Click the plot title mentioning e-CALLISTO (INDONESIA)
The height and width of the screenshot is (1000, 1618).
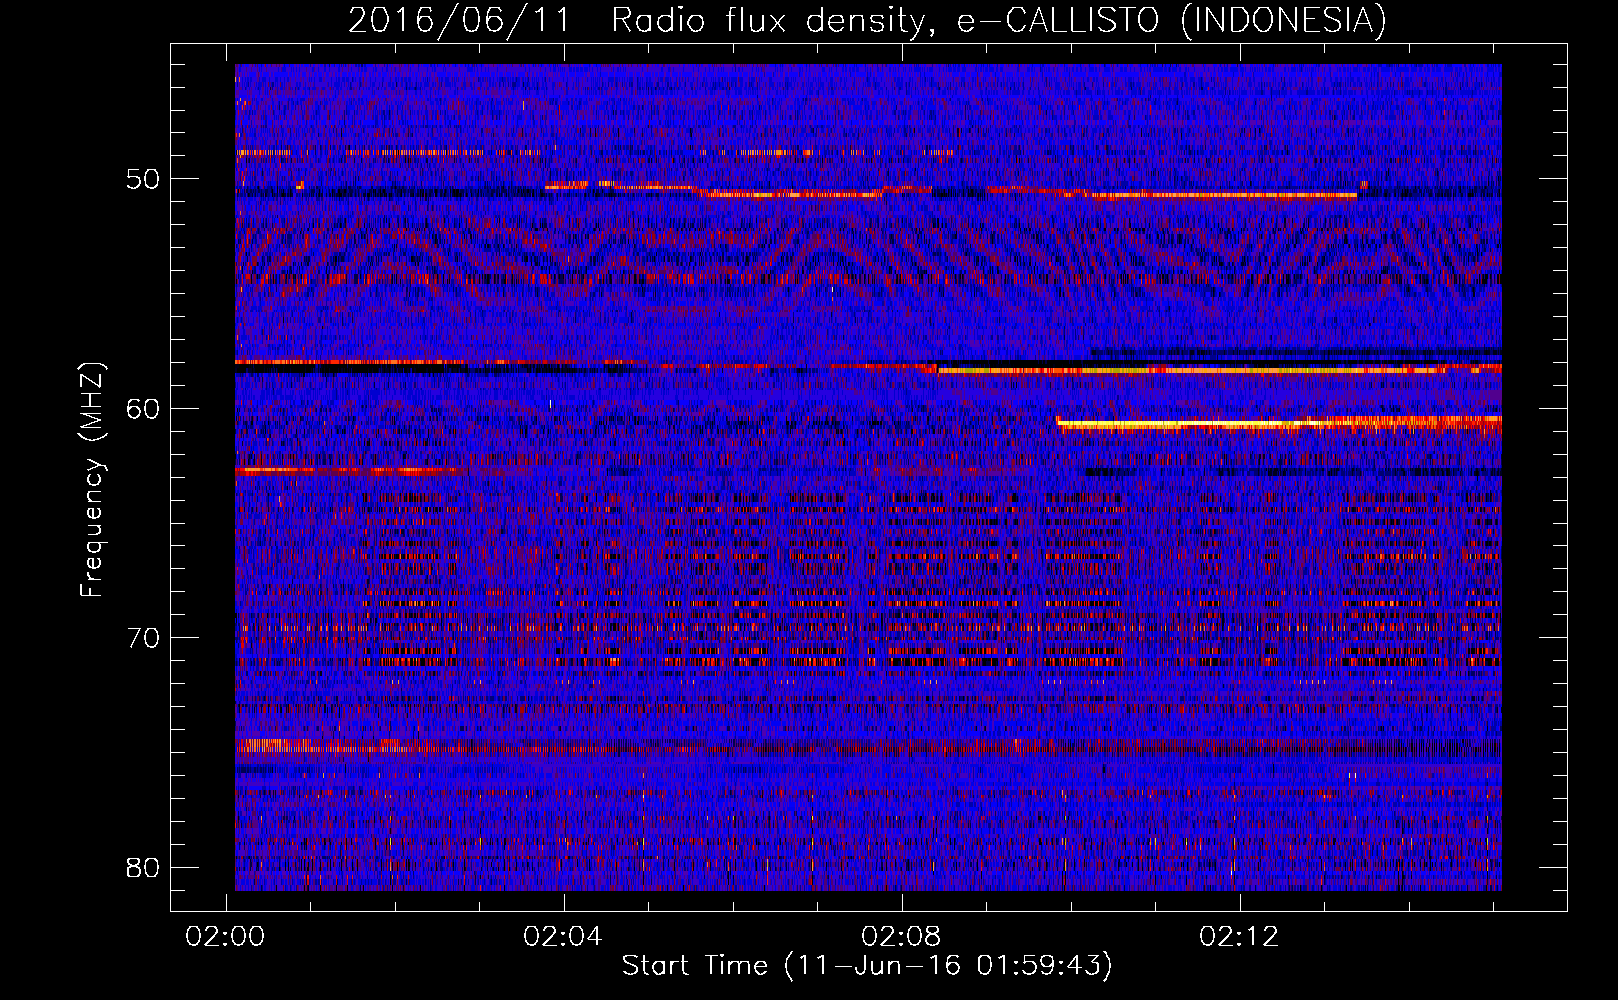point(868,20)
